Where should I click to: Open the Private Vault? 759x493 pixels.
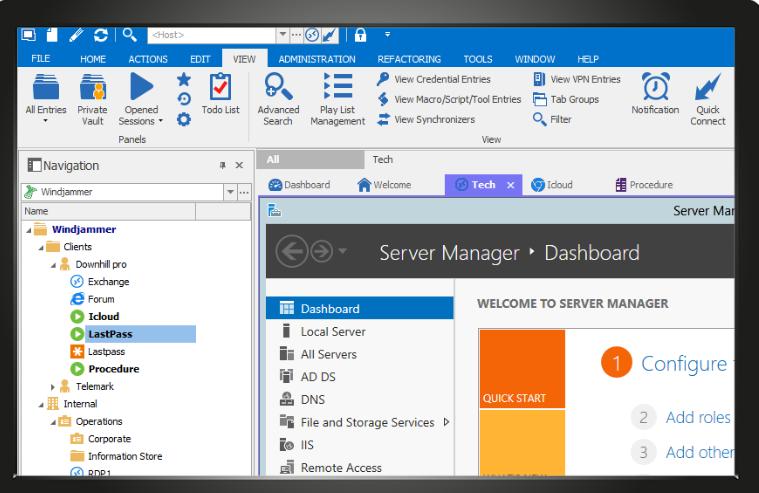tap(92, 99)
